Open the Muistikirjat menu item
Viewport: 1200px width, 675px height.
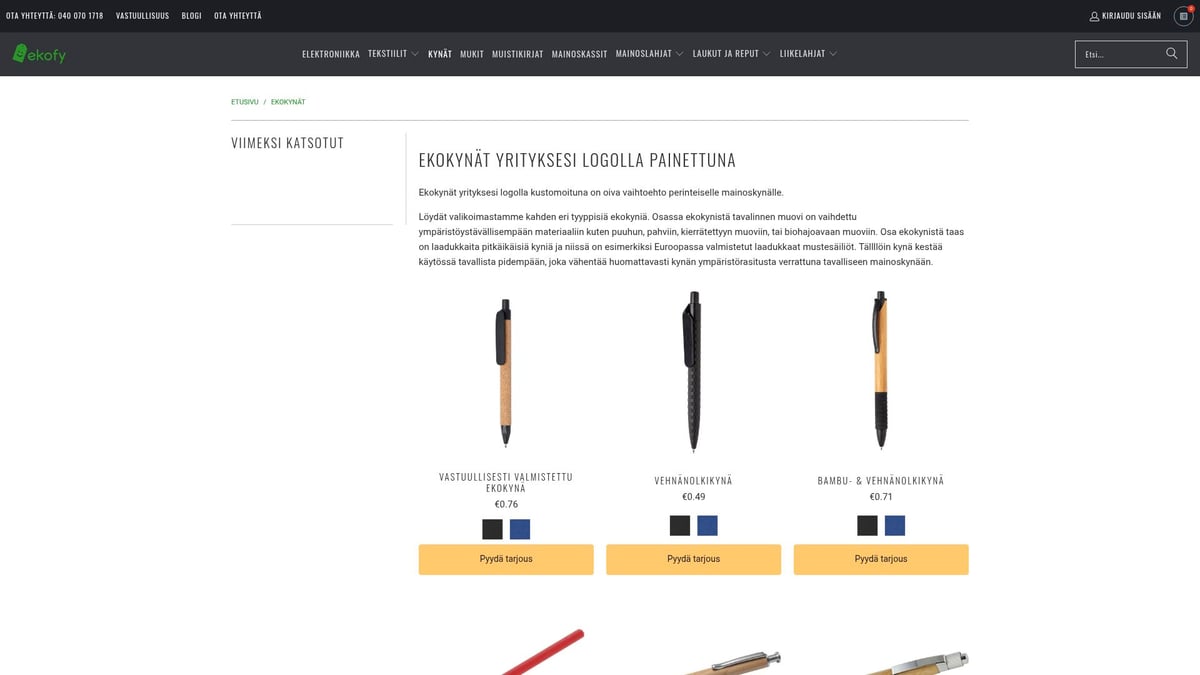tap(517, 54)
